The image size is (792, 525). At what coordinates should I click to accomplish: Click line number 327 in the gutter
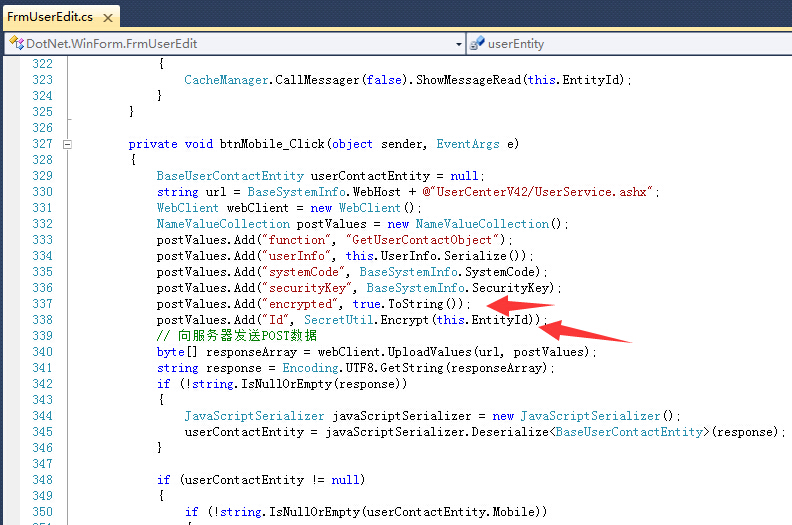click(x=42, y=144)
